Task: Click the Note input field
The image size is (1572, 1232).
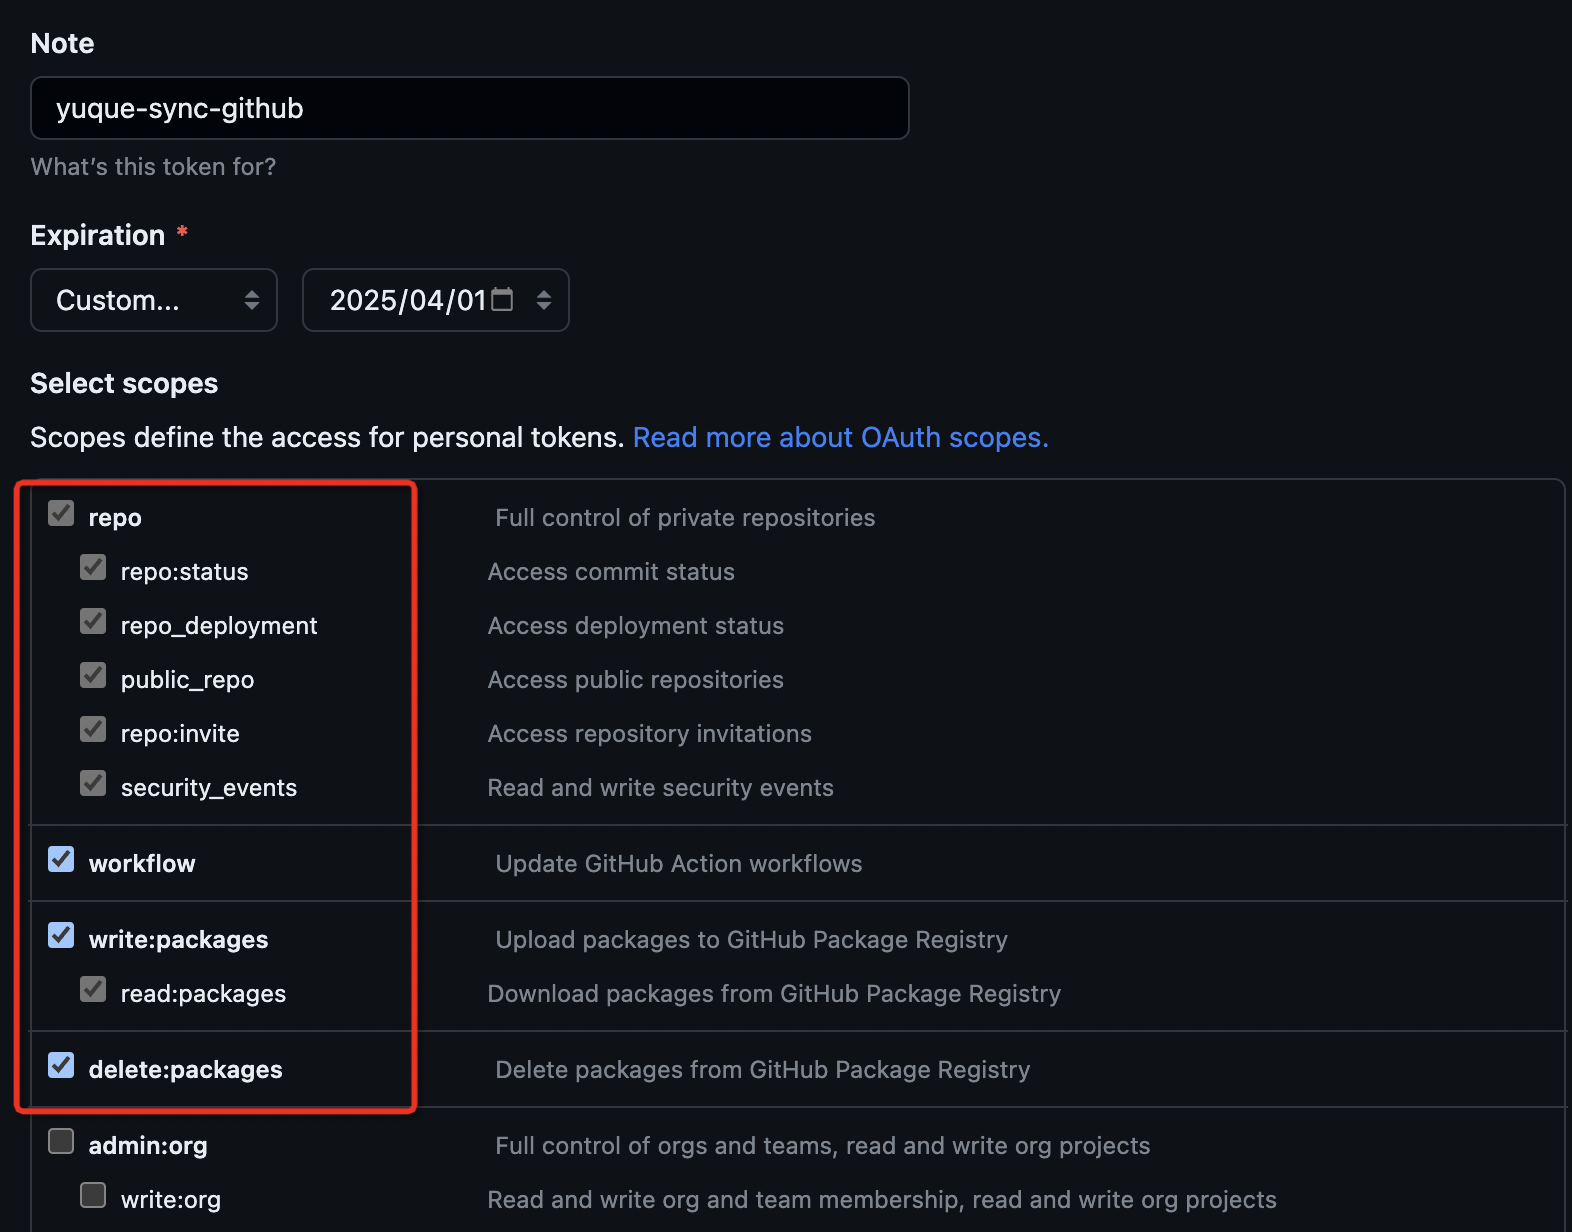Action: 469,108
